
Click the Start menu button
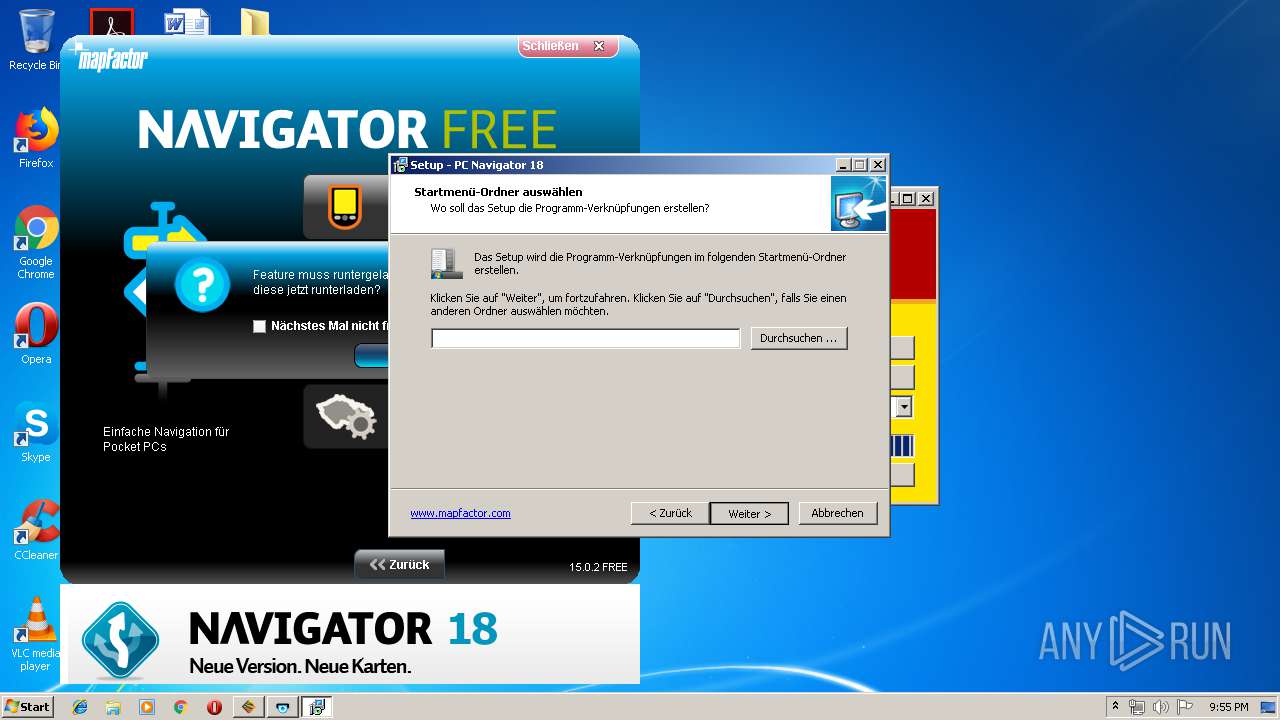click(x=28, y=707)
